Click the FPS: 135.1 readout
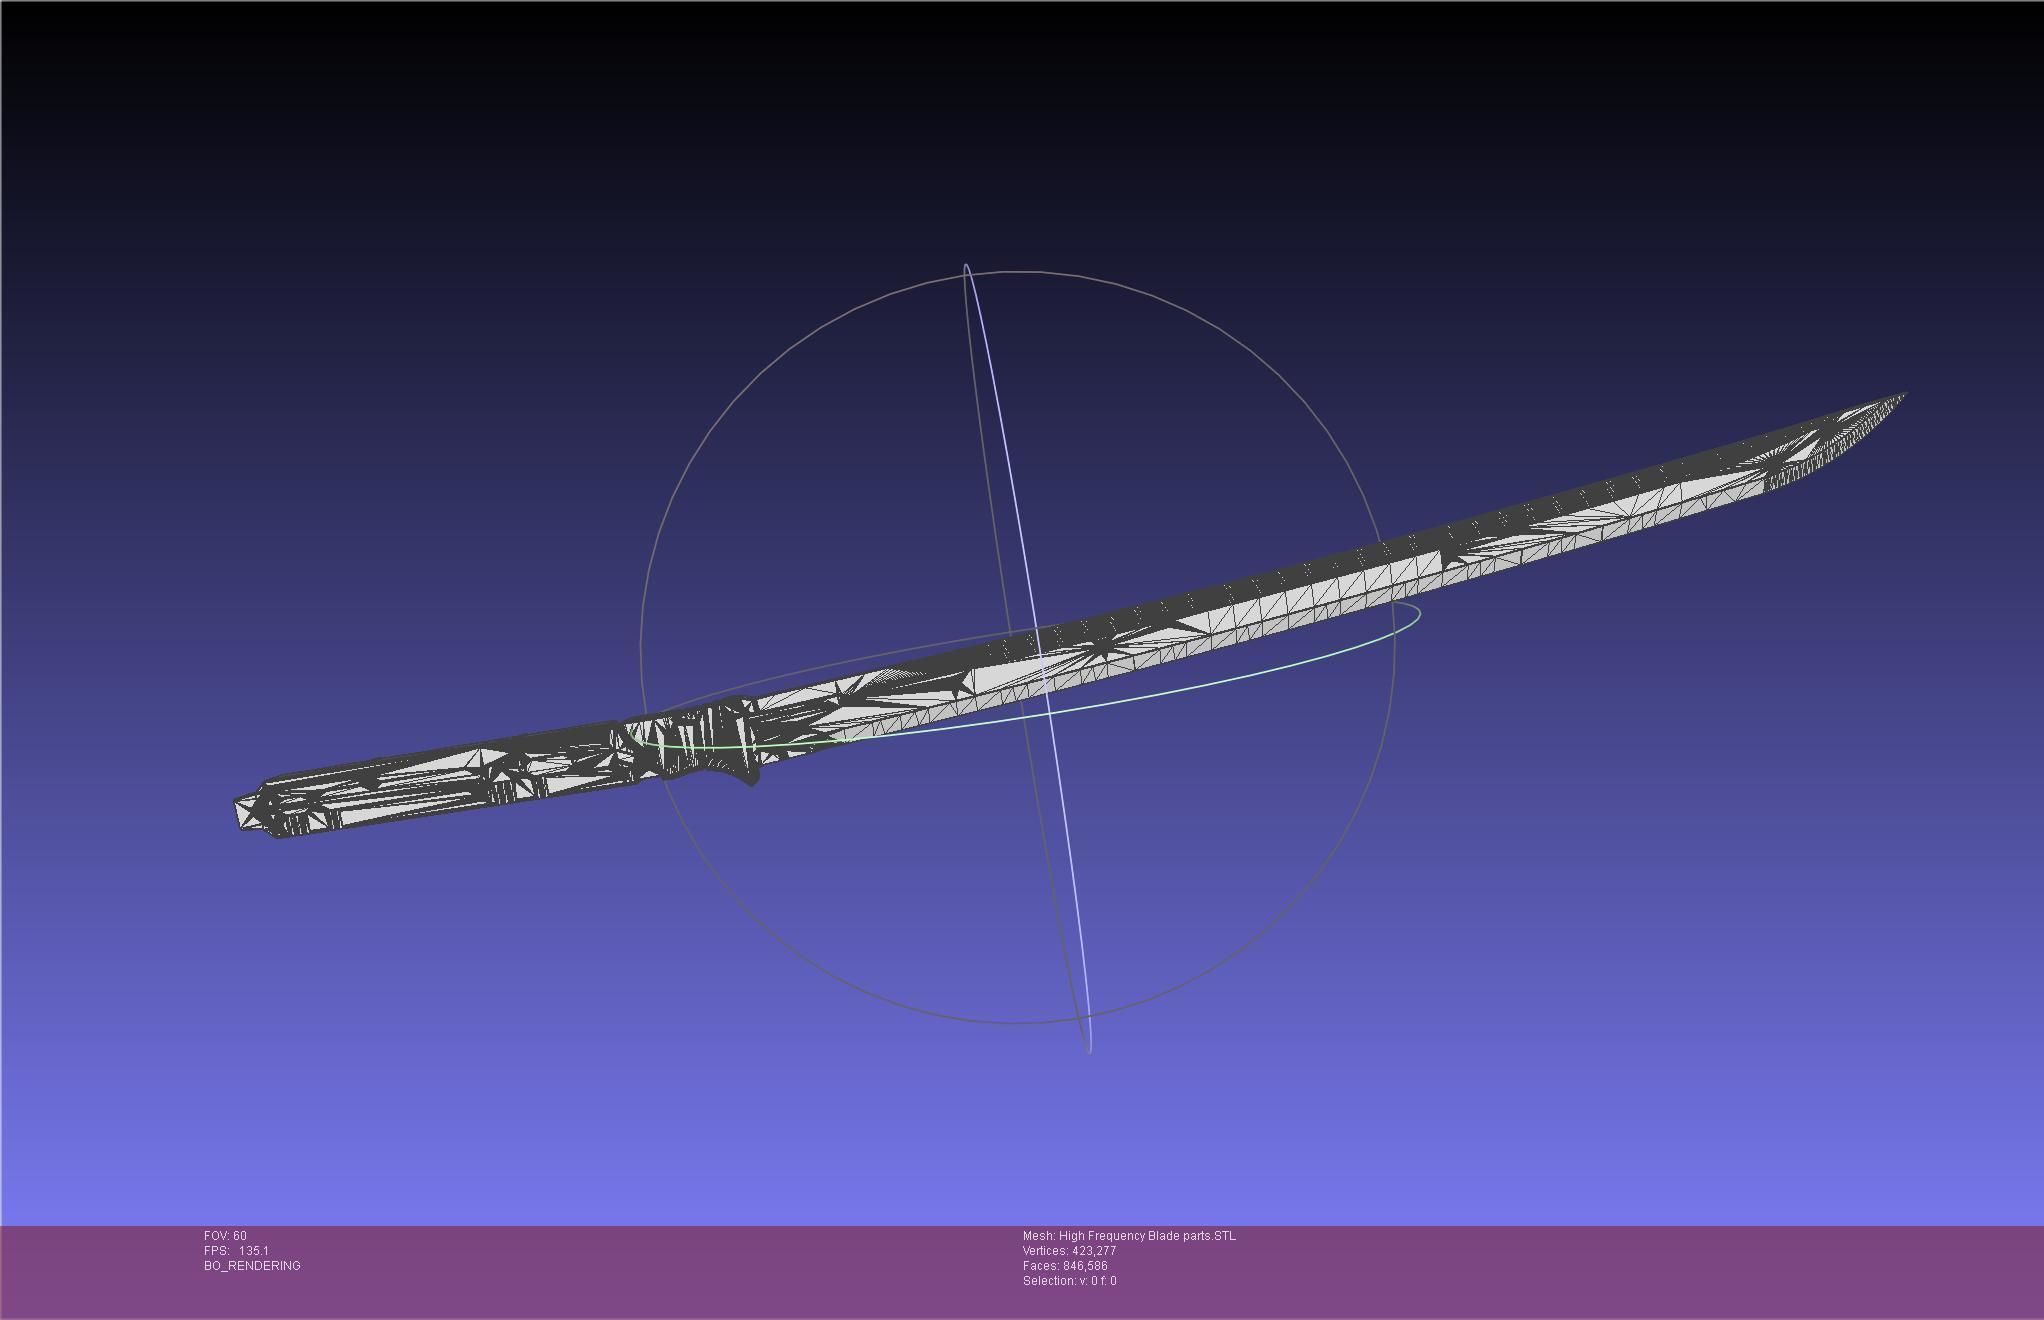 tap(236, 1251)
